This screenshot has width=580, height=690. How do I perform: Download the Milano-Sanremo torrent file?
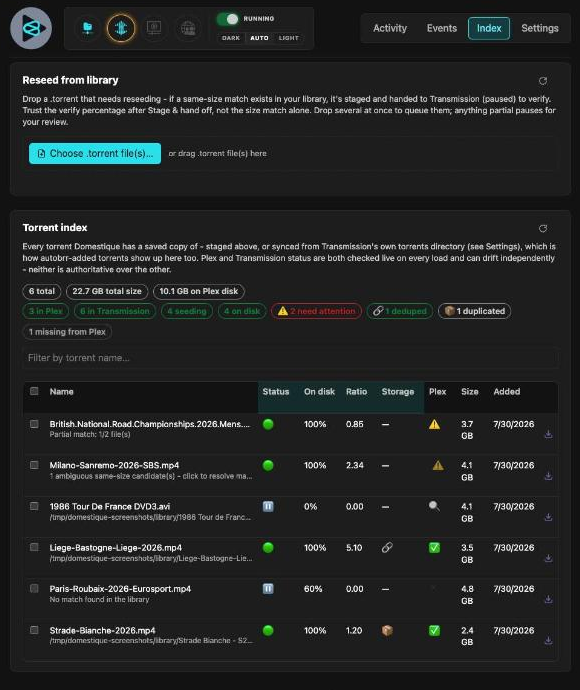548,476
